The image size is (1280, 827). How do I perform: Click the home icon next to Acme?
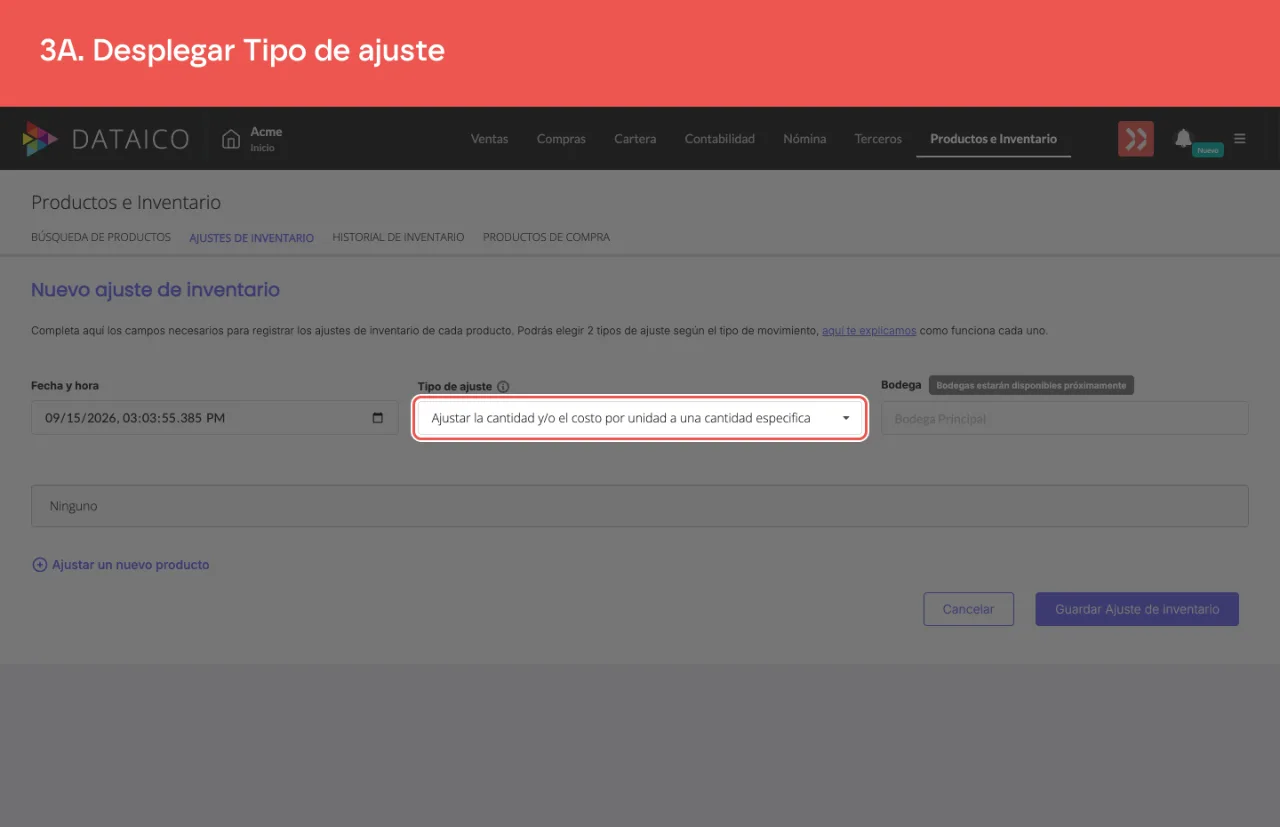pos(231,139)
